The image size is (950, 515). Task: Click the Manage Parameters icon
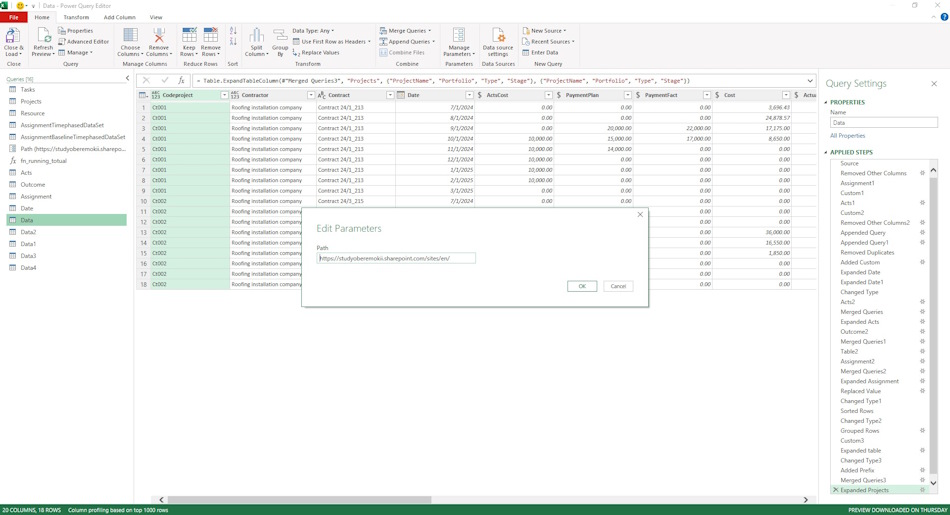click(459, 35)
